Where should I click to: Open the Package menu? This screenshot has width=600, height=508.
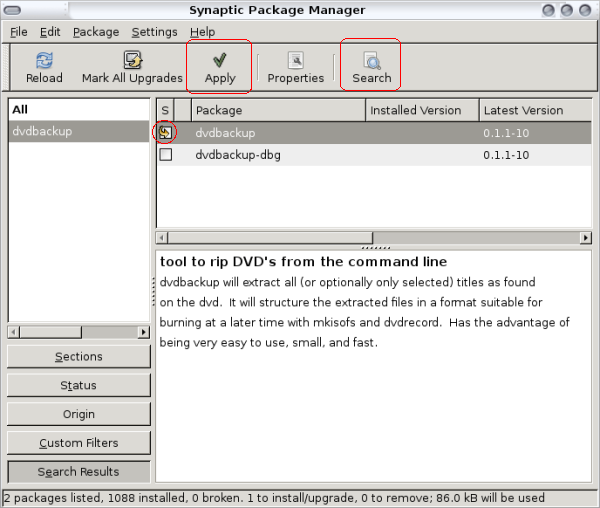[96, 32]
